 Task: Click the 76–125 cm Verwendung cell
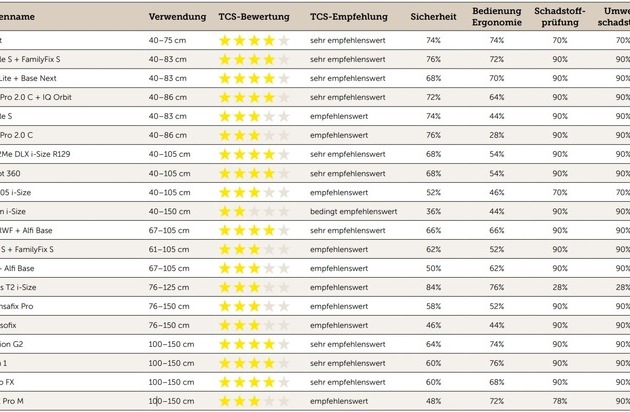click(x=169, y=287)
